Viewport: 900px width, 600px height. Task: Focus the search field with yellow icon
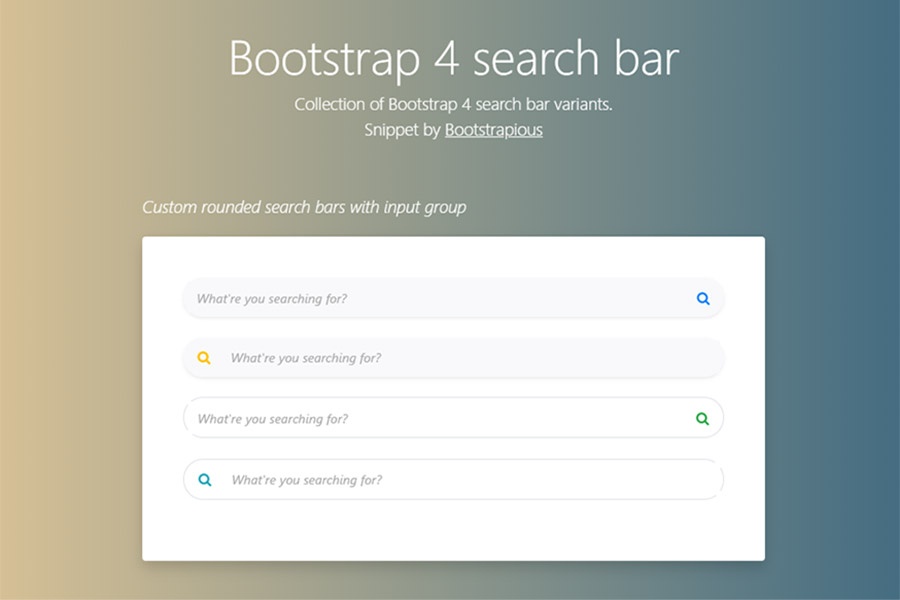click(453, 358)
